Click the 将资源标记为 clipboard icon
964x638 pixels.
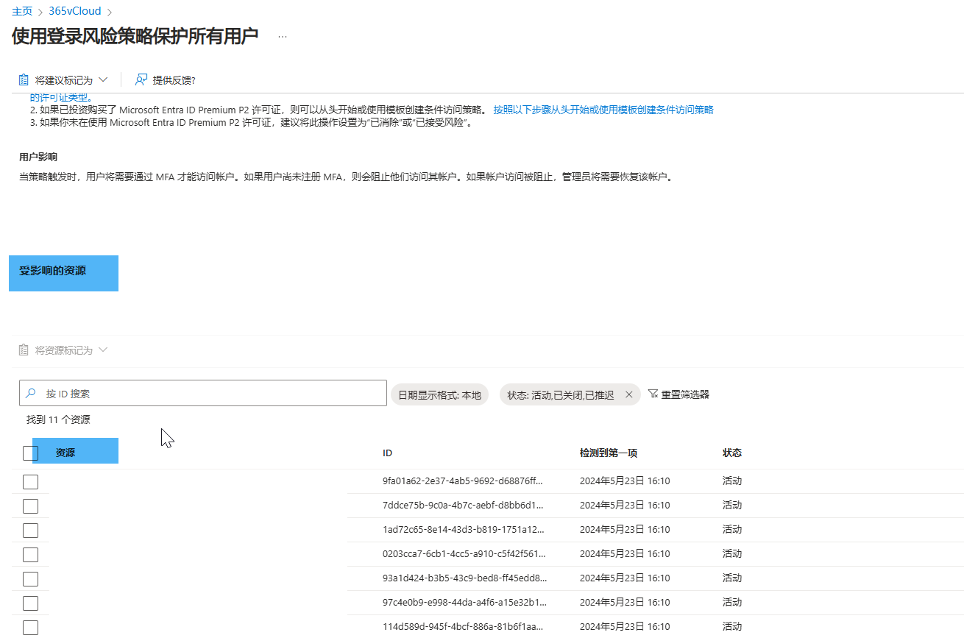tap(23, 350)
